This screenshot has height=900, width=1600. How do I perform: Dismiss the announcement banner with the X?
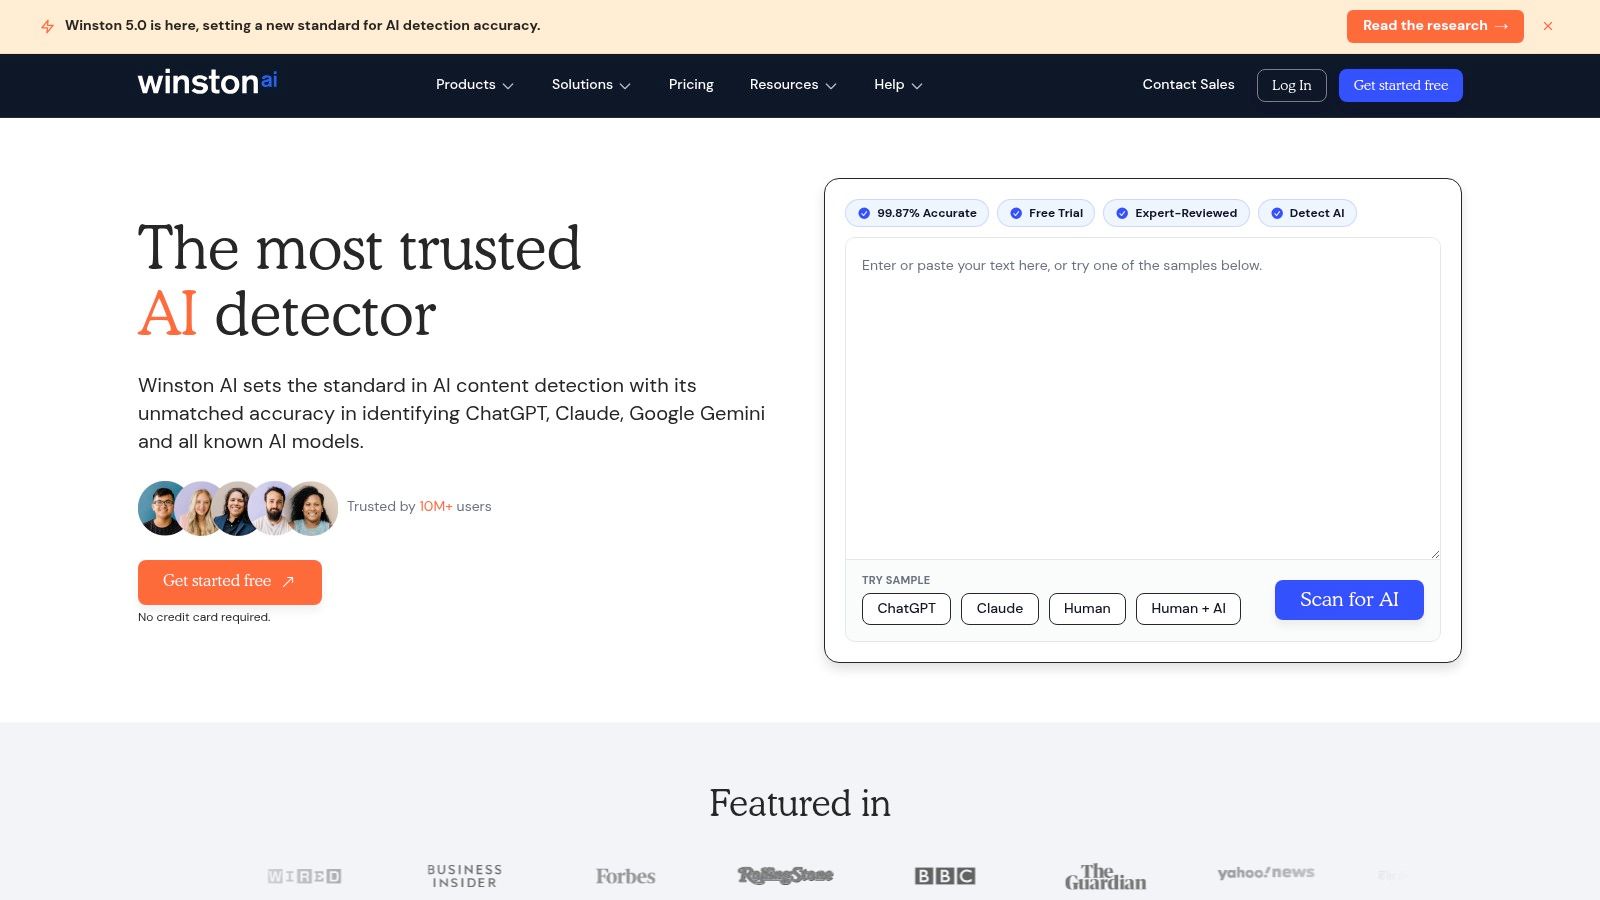coord(1548,26)
